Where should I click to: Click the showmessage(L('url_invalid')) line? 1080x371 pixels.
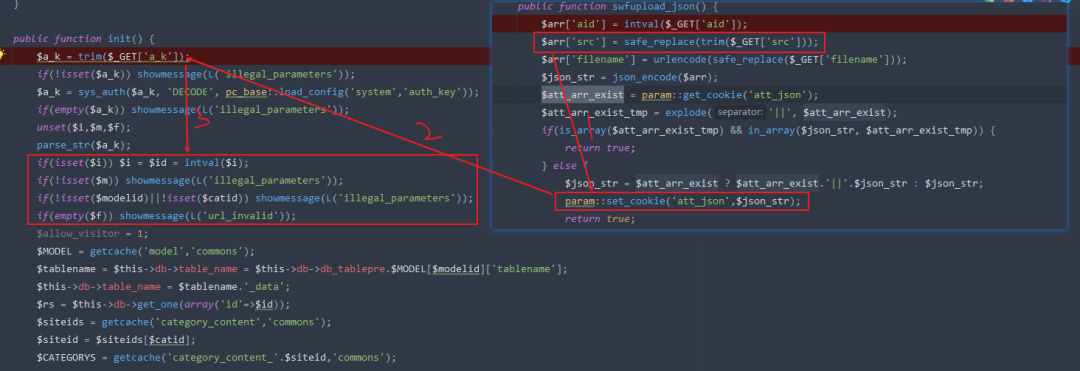coord(207,216)
